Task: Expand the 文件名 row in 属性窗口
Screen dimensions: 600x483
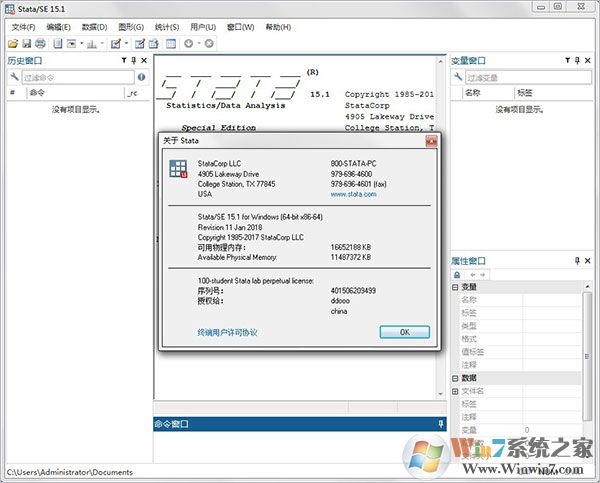Action: [x=455, y=391]
